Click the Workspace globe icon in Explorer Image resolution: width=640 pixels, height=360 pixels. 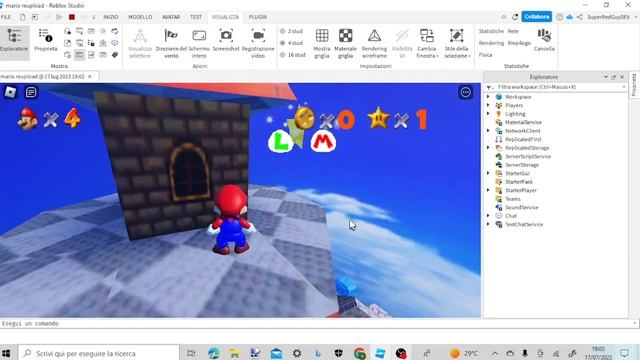click(x=498, y=97)
